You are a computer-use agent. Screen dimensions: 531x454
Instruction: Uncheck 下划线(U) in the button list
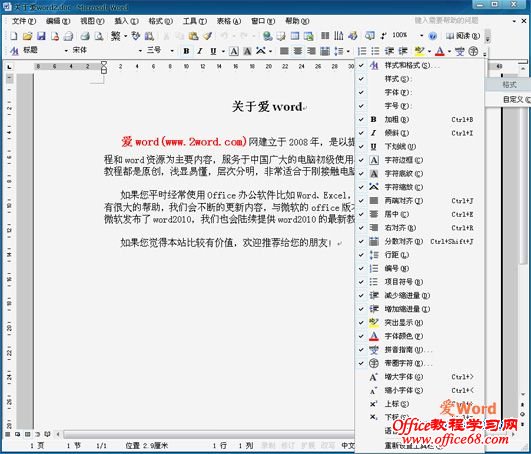point(419,147)
